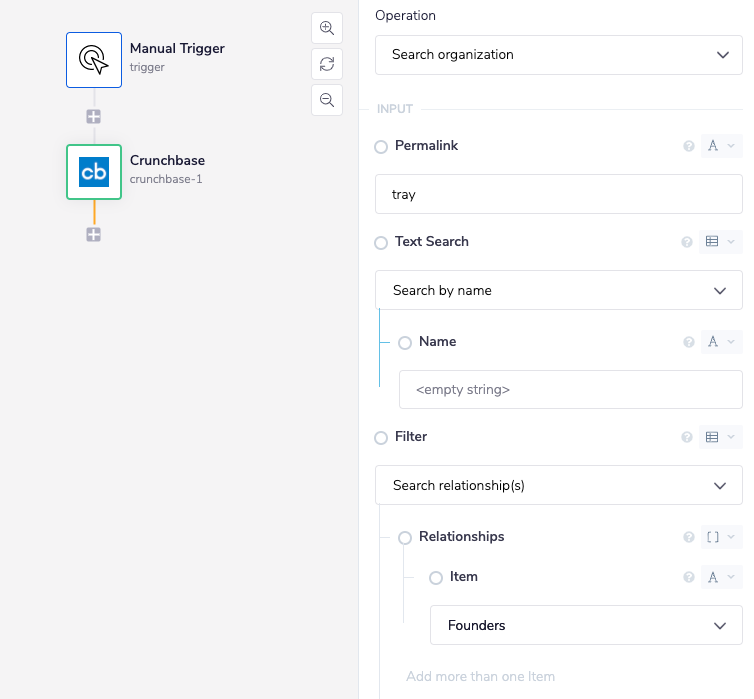The height and width of the screenshot is (699, 754).
Task: Click the refresh canvas icon
Action: point(327,64)
